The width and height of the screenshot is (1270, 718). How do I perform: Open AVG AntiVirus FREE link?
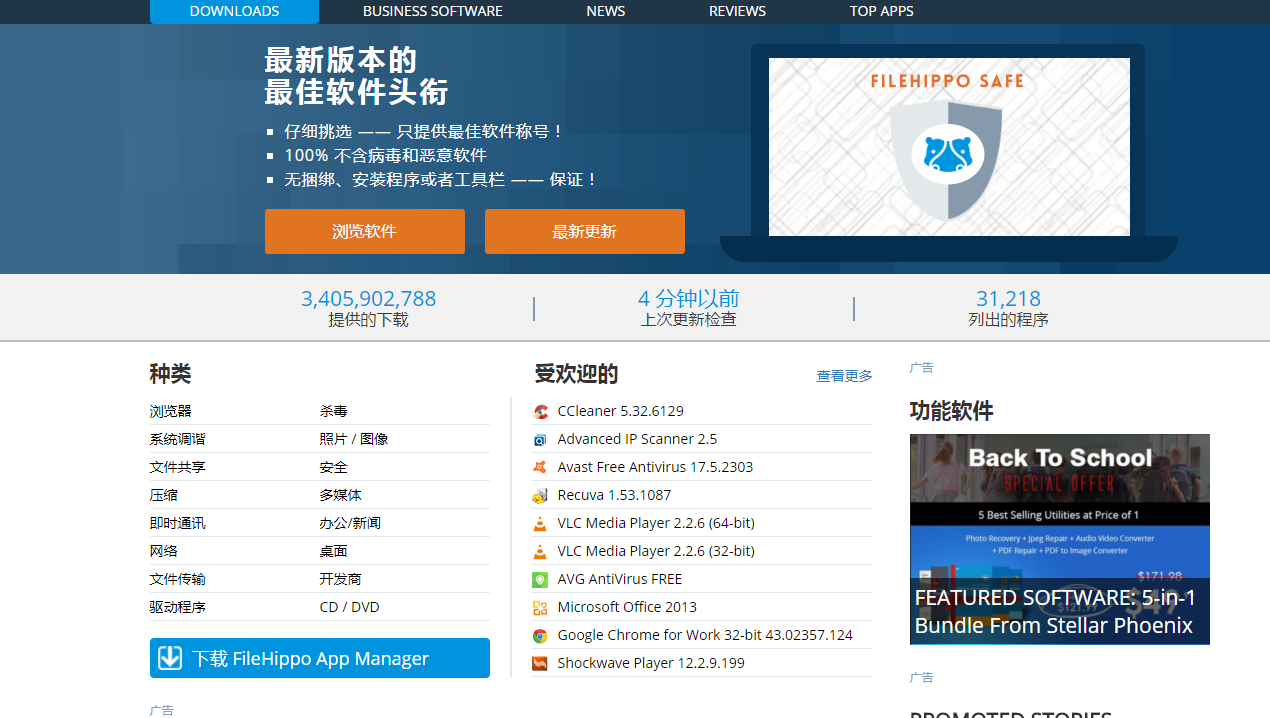coord(620,579)
